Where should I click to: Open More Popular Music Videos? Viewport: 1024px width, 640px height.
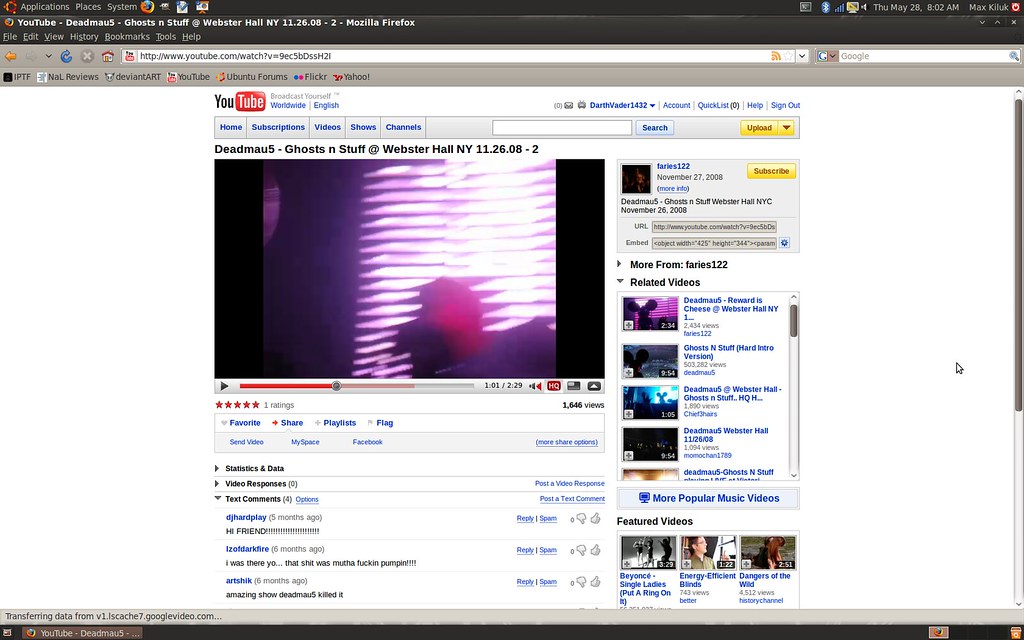point(708,498)
